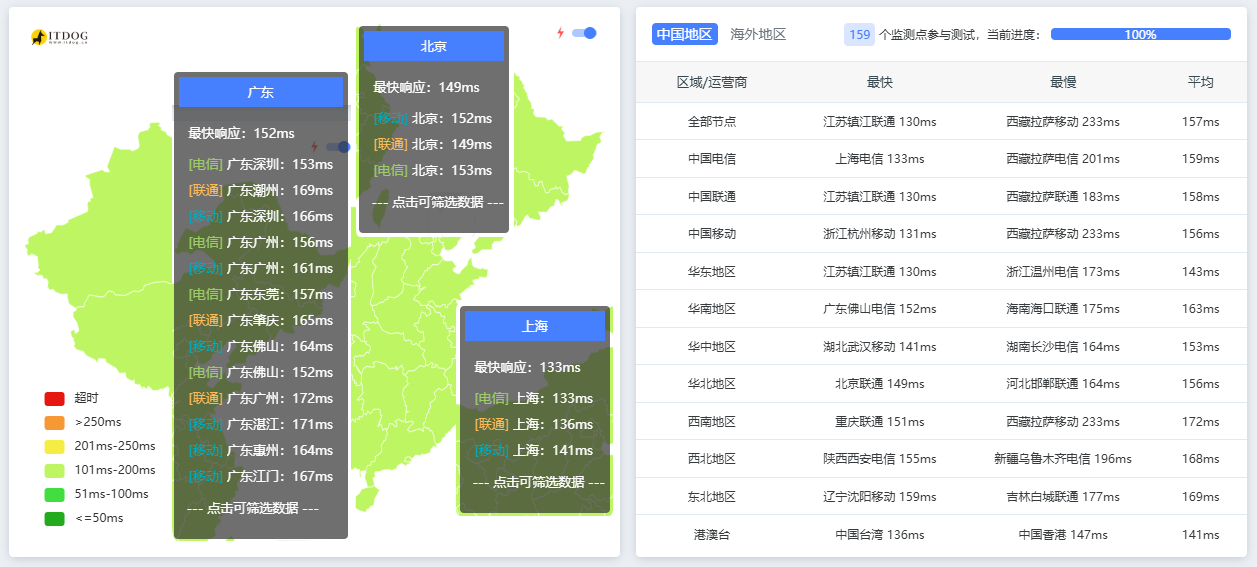Switch to the 中国地区 tab
This screenshot has width=1257, height=567.
(x=685, y=34)
